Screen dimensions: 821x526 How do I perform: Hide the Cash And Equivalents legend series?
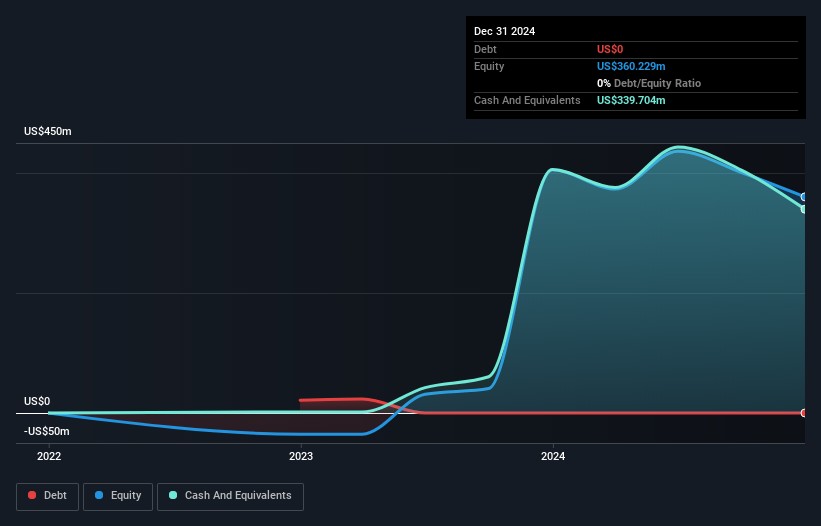click(230, 496)
